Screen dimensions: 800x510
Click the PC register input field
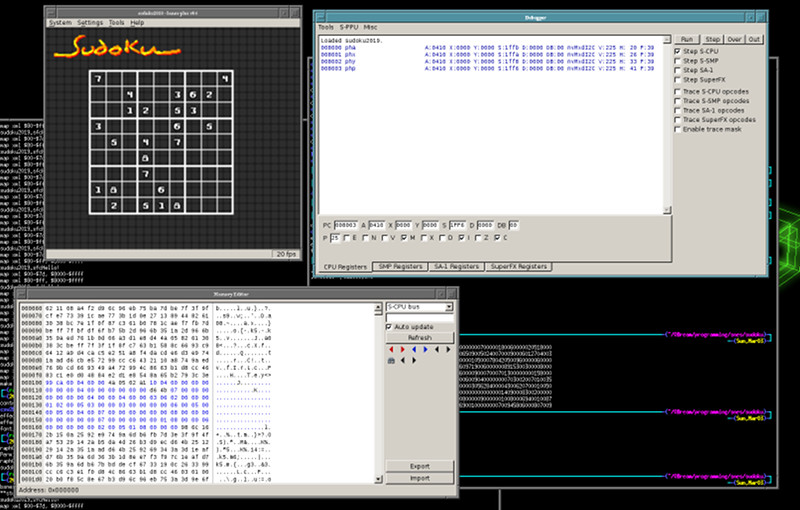pos(345,225)
